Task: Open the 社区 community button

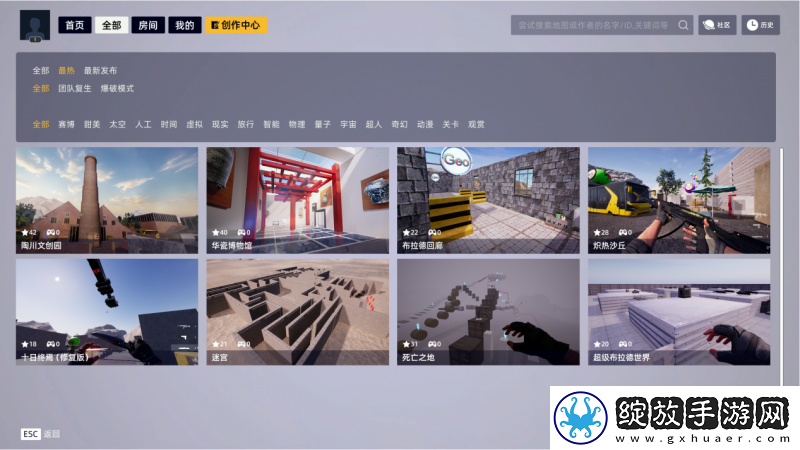Action: click(x=717, y=25)
